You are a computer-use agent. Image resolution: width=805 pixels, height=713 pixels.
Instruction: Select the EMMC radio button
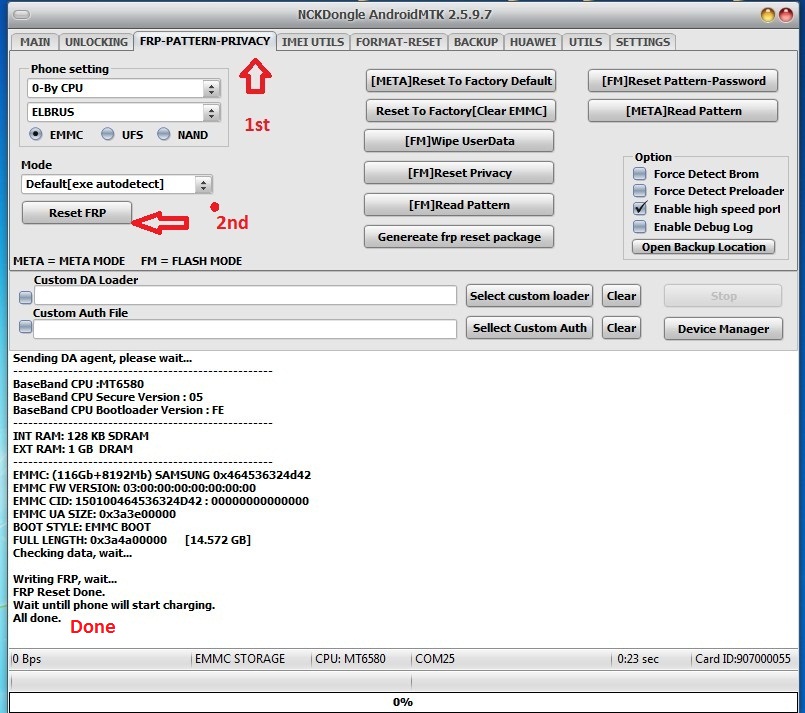pyautogui.click(x=35, y=134)
